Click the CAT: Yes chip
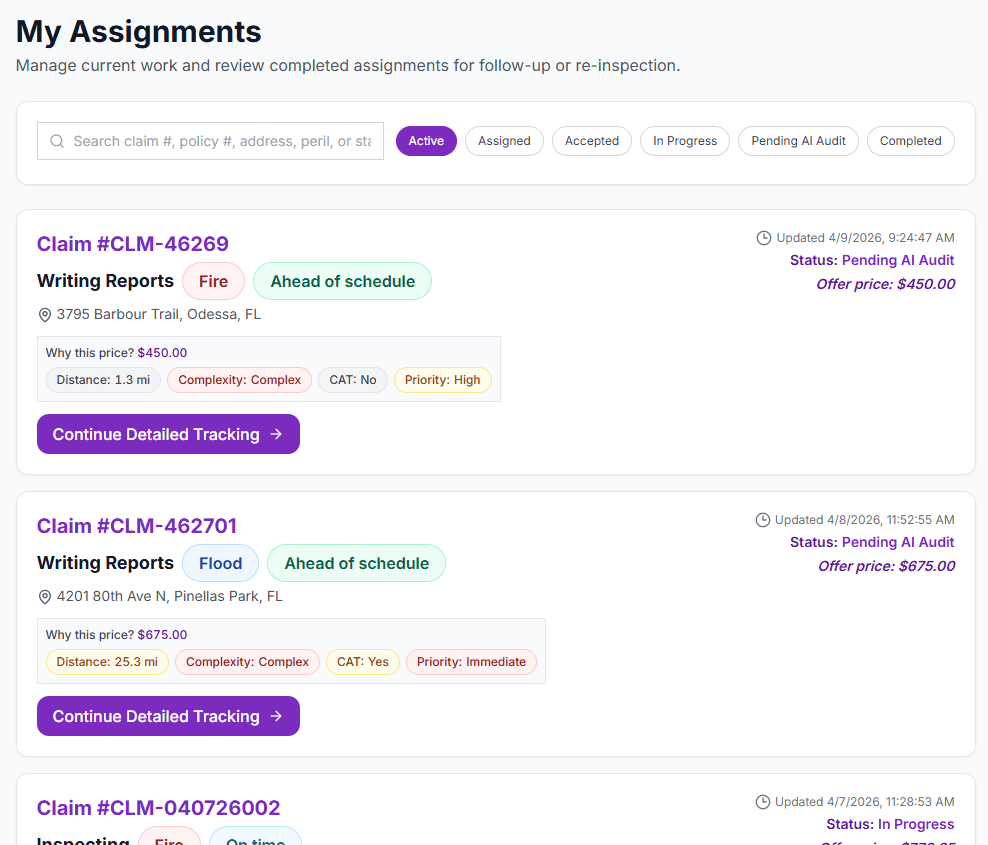The width and height of the screenshot is (988, 845). point(363,662)
